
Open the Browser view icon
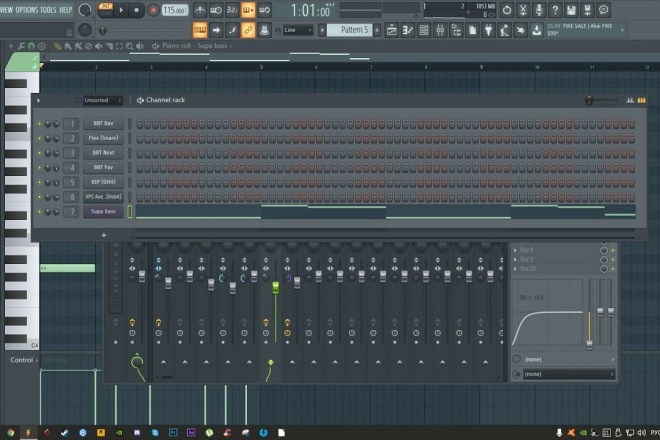click(456, 30)
